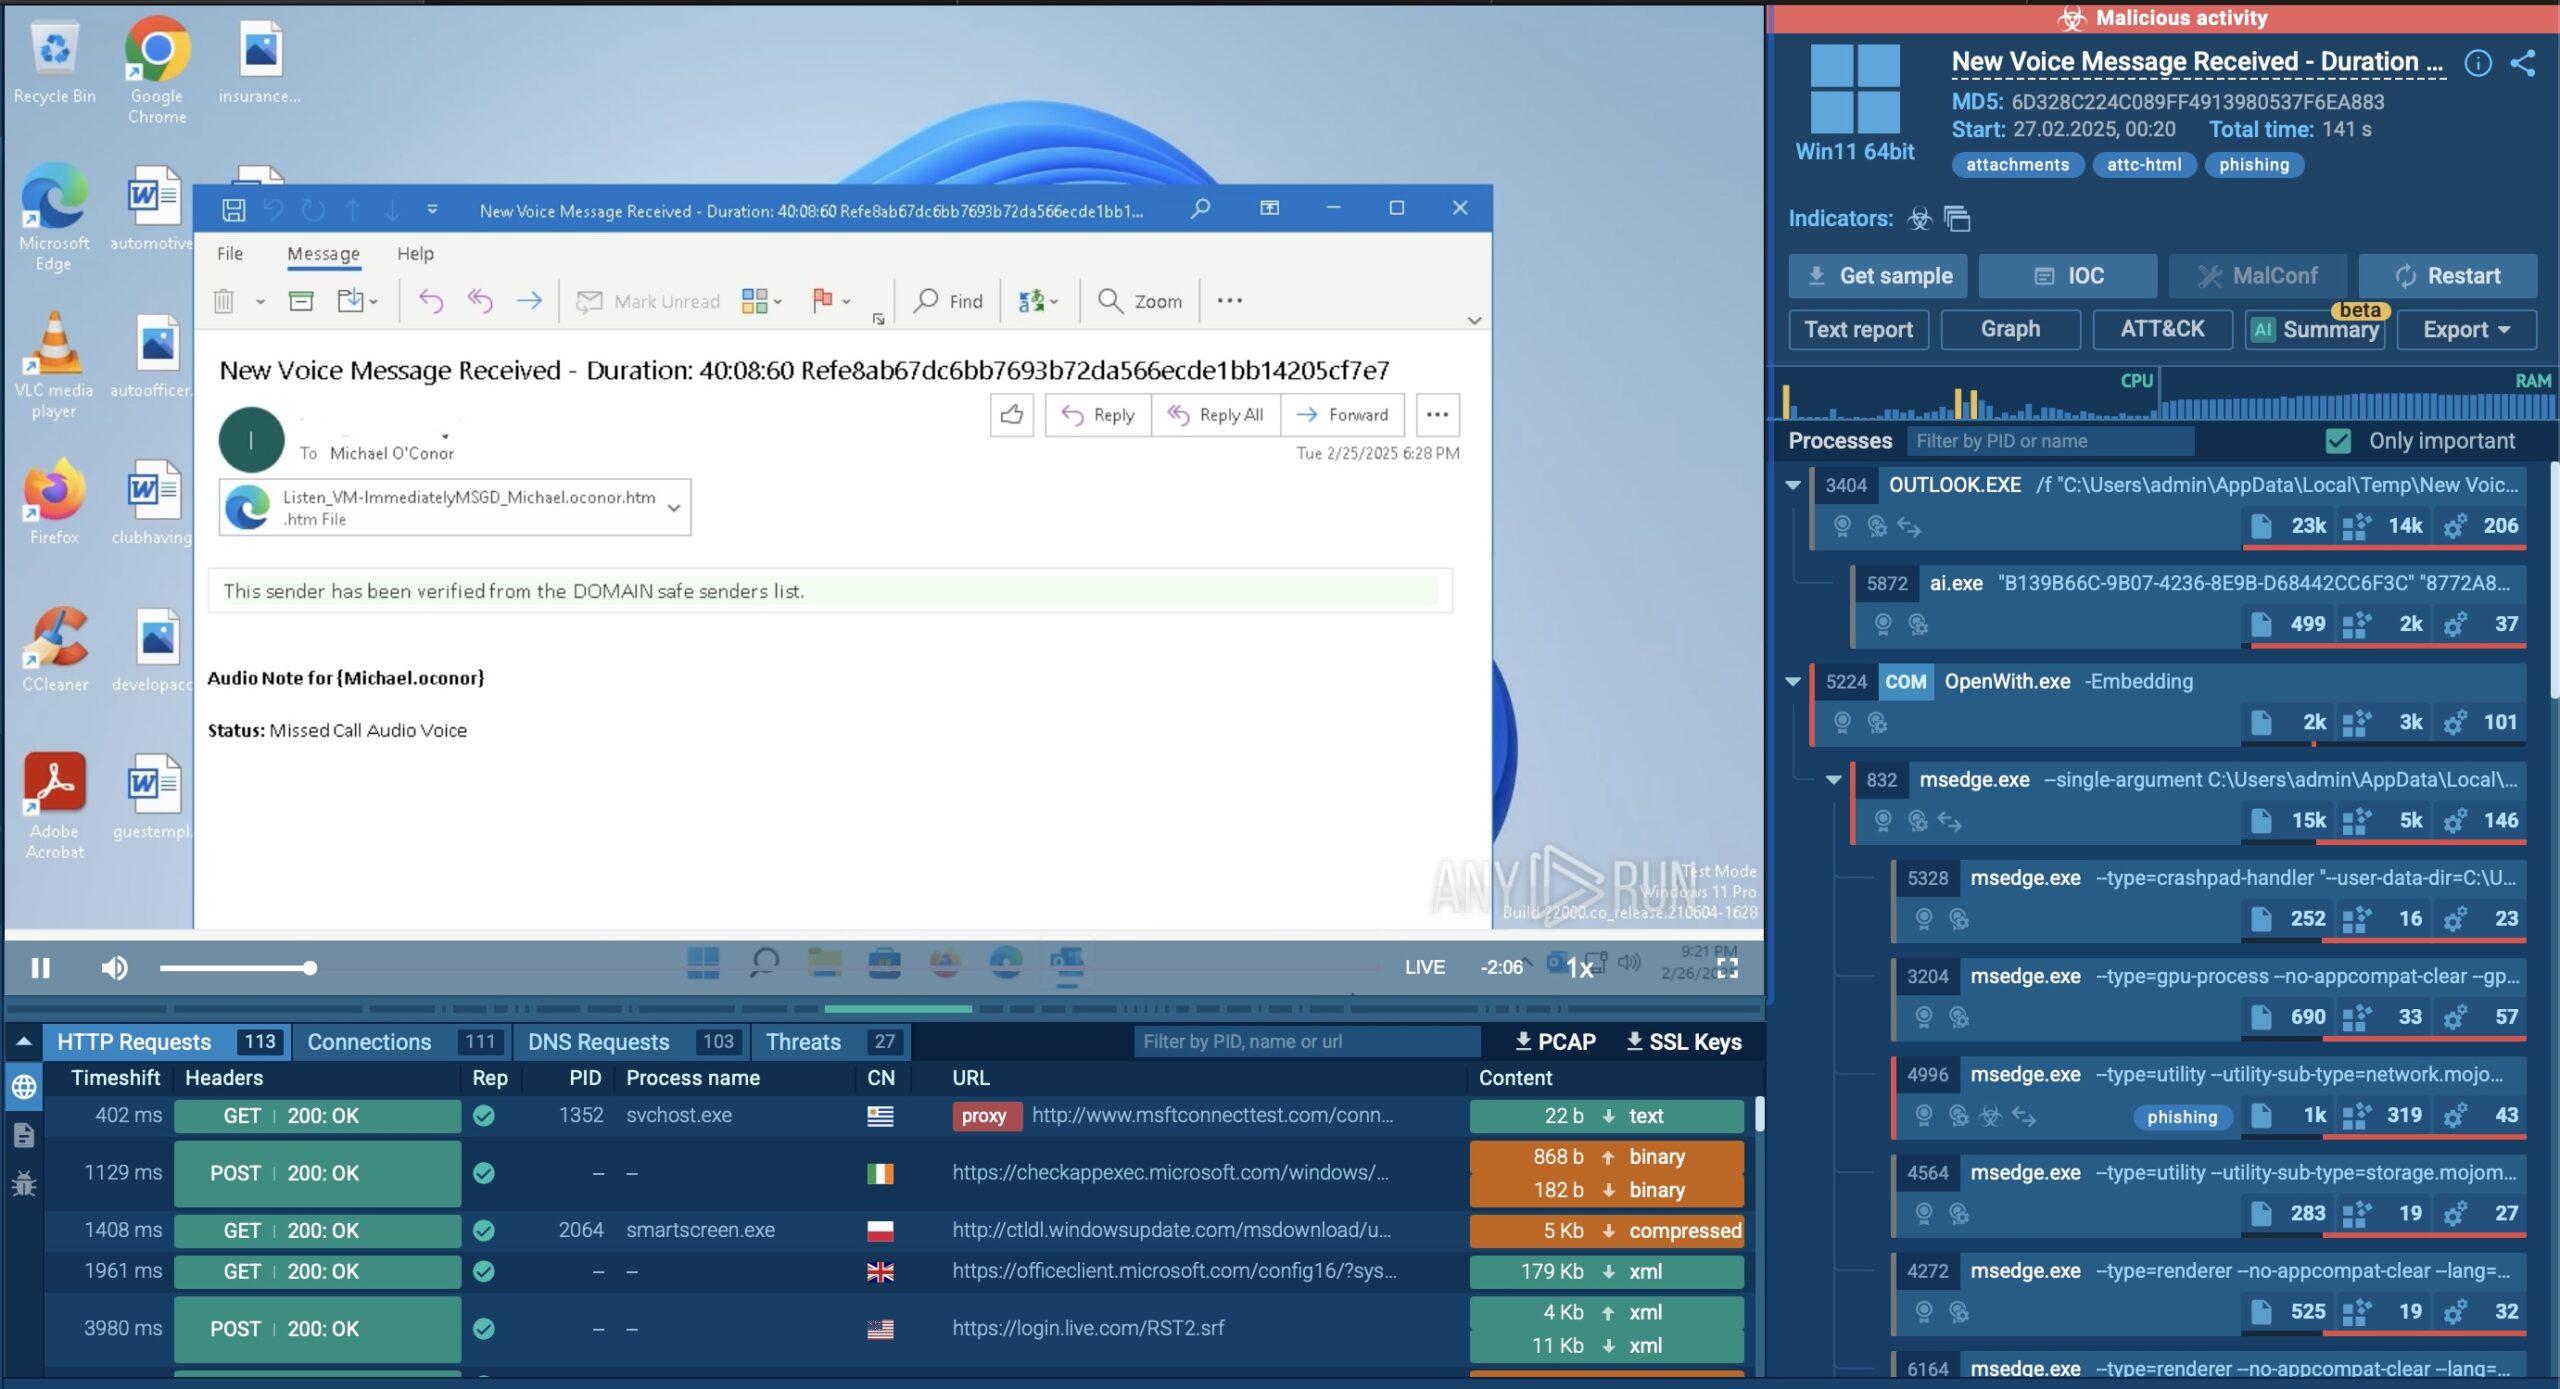Open the Flag dropdown arrow in ribbon
The image size is (2560, 1389).
point(846,301)
